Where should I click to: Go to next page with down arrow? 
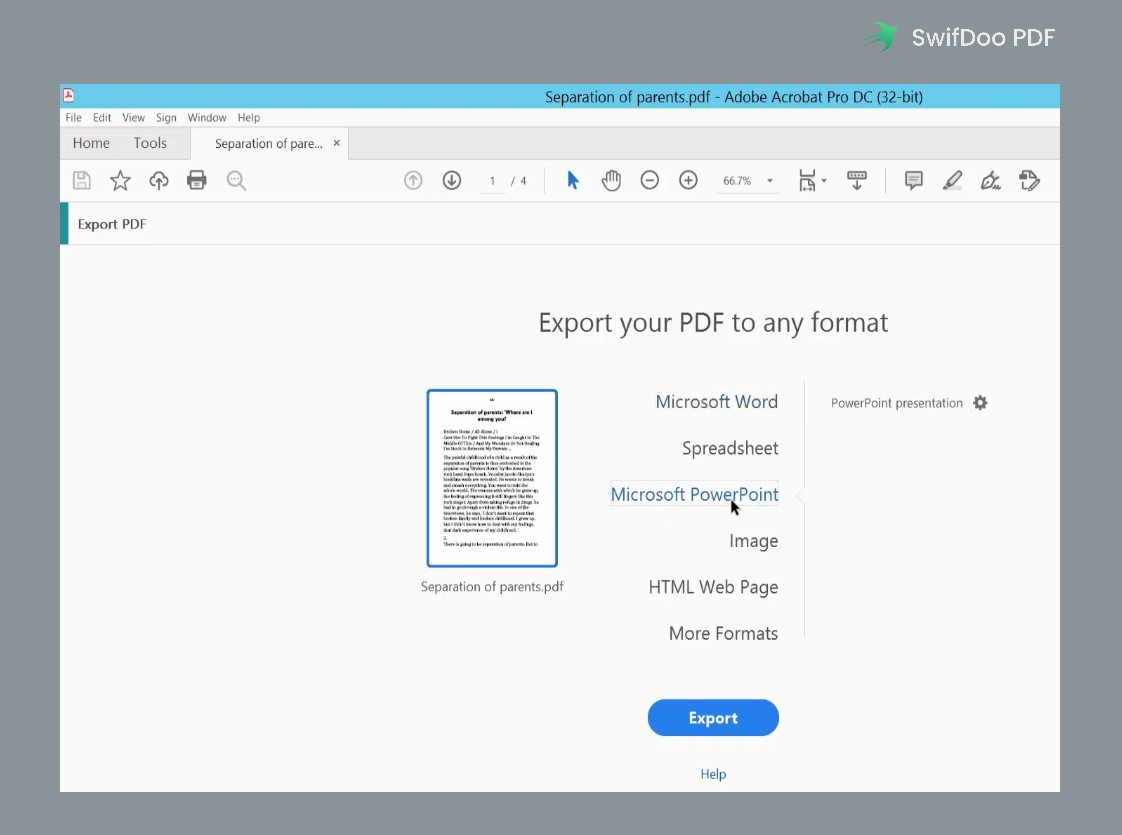[452, 180]
